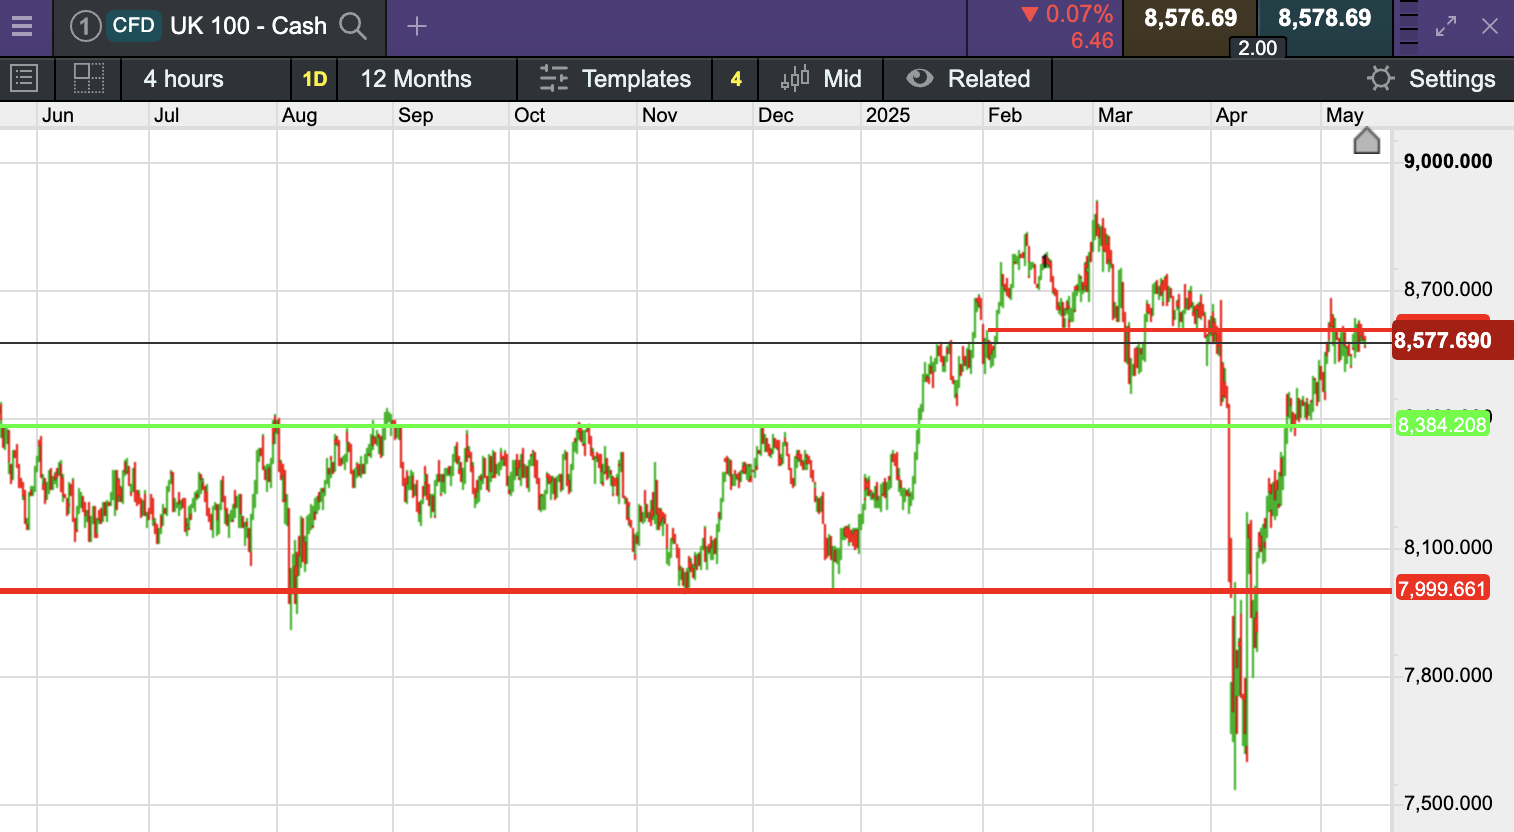The width and height of the screenshot is (1514, 832).
Task: Click the sell price 8,576.69
Action: [1190, 18]
